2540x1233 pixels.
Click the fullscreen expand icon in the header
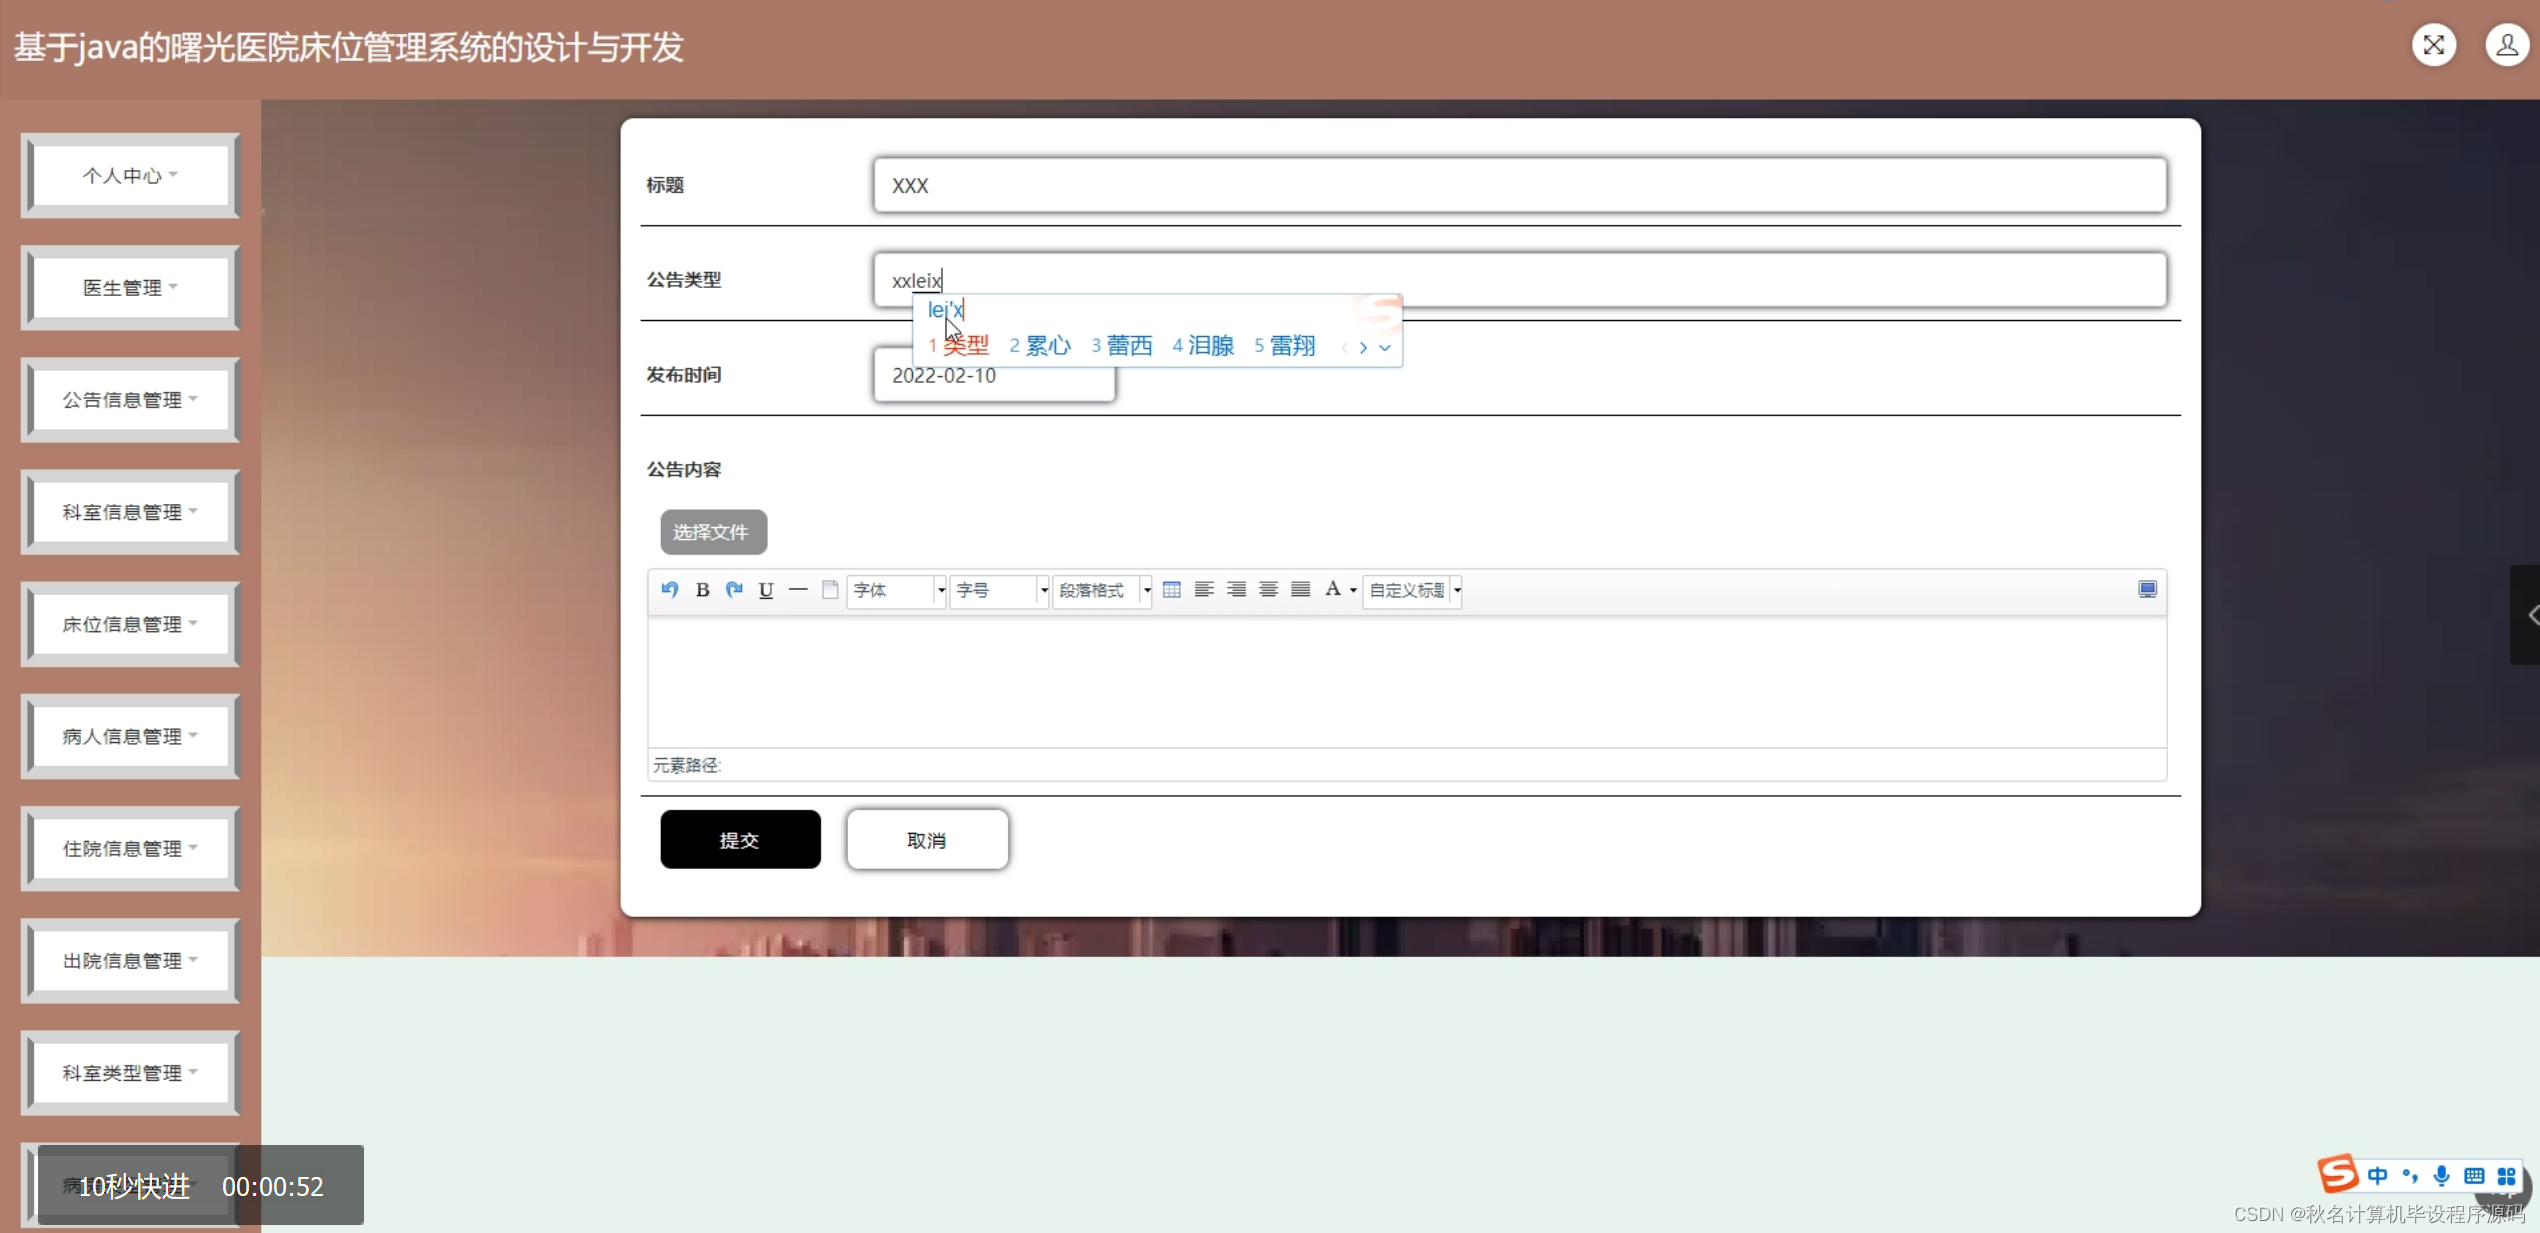point(2433,46)
